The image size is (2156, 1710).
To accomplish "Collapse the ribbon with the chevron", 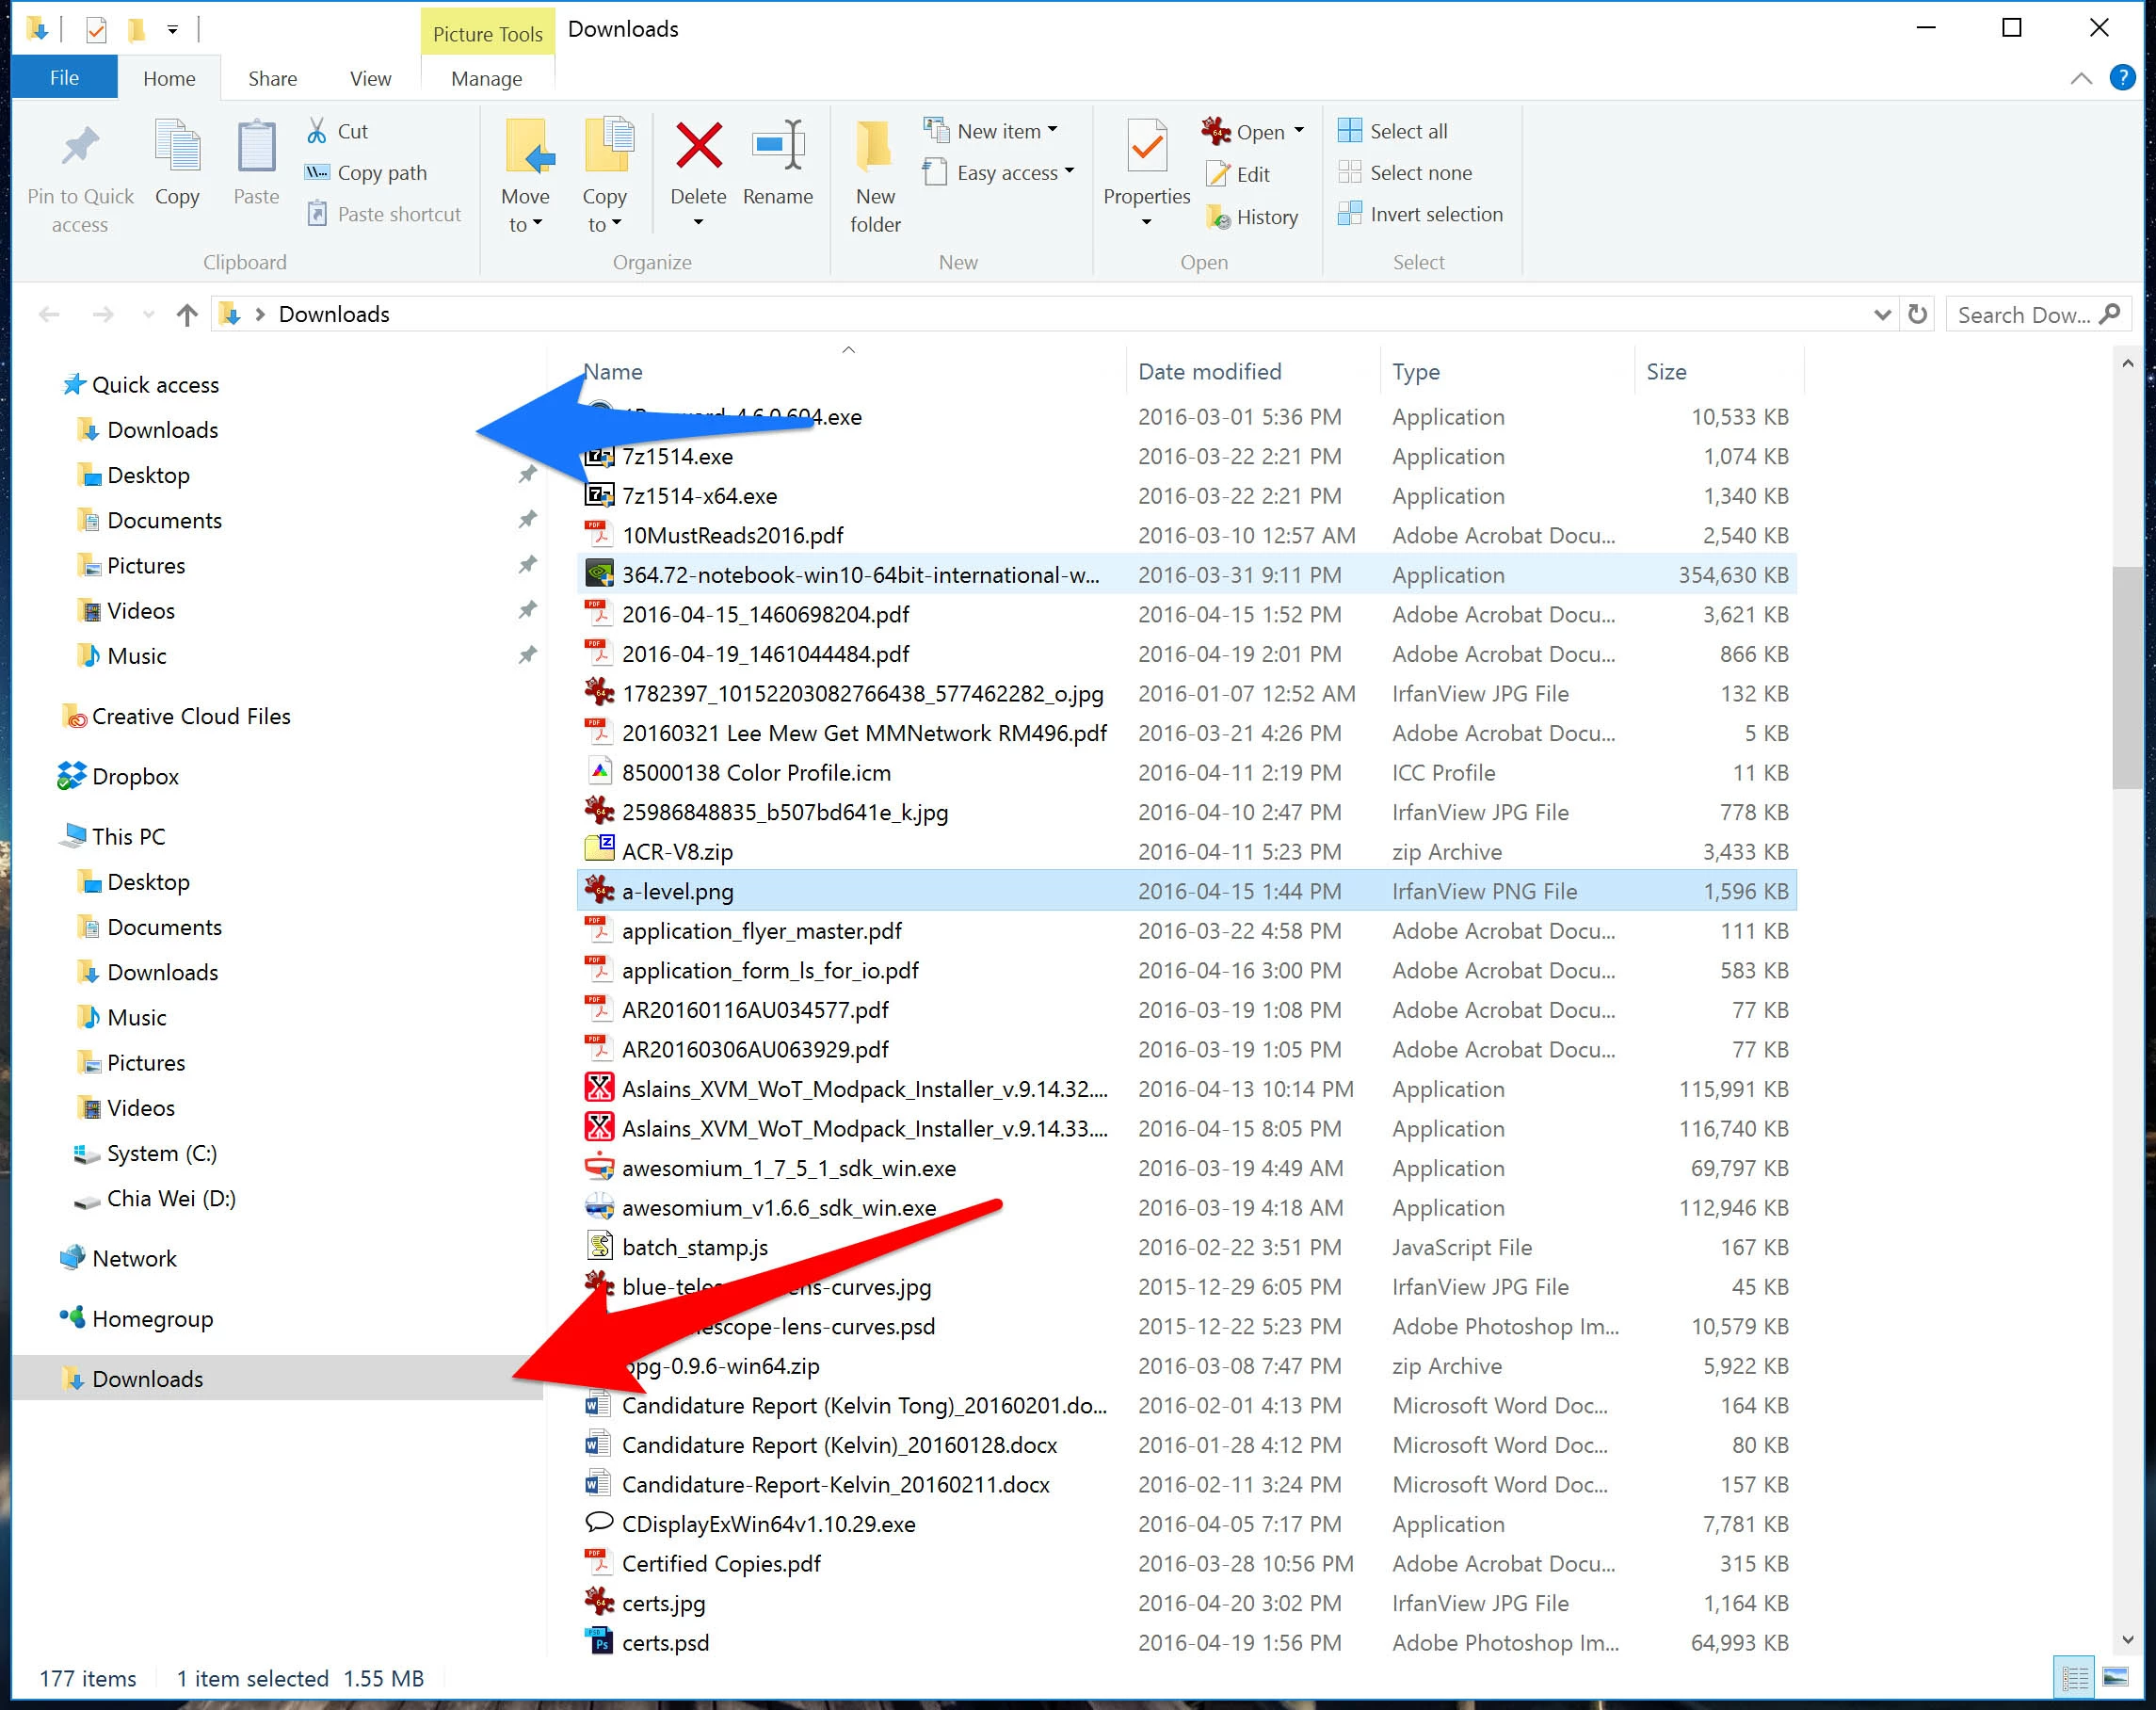I will 2081,79.
